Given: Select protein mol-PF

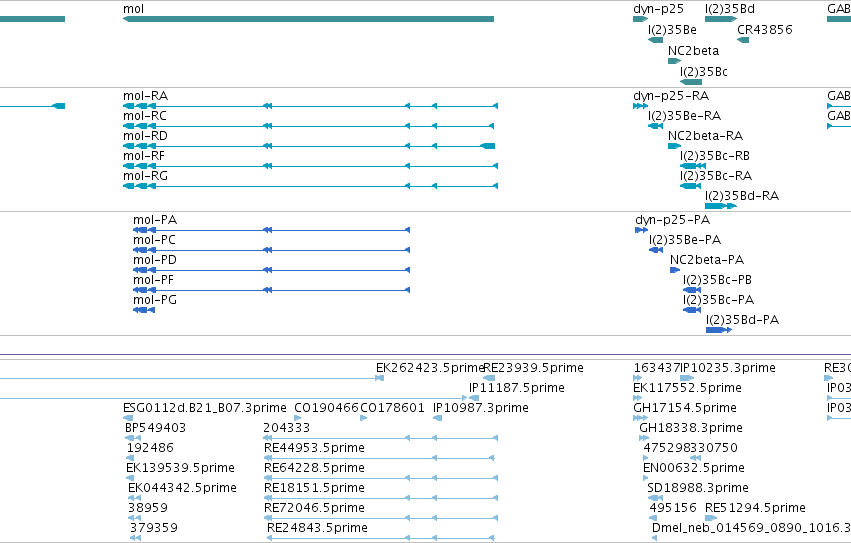Looking at the screenshot, I should (271, 290).
